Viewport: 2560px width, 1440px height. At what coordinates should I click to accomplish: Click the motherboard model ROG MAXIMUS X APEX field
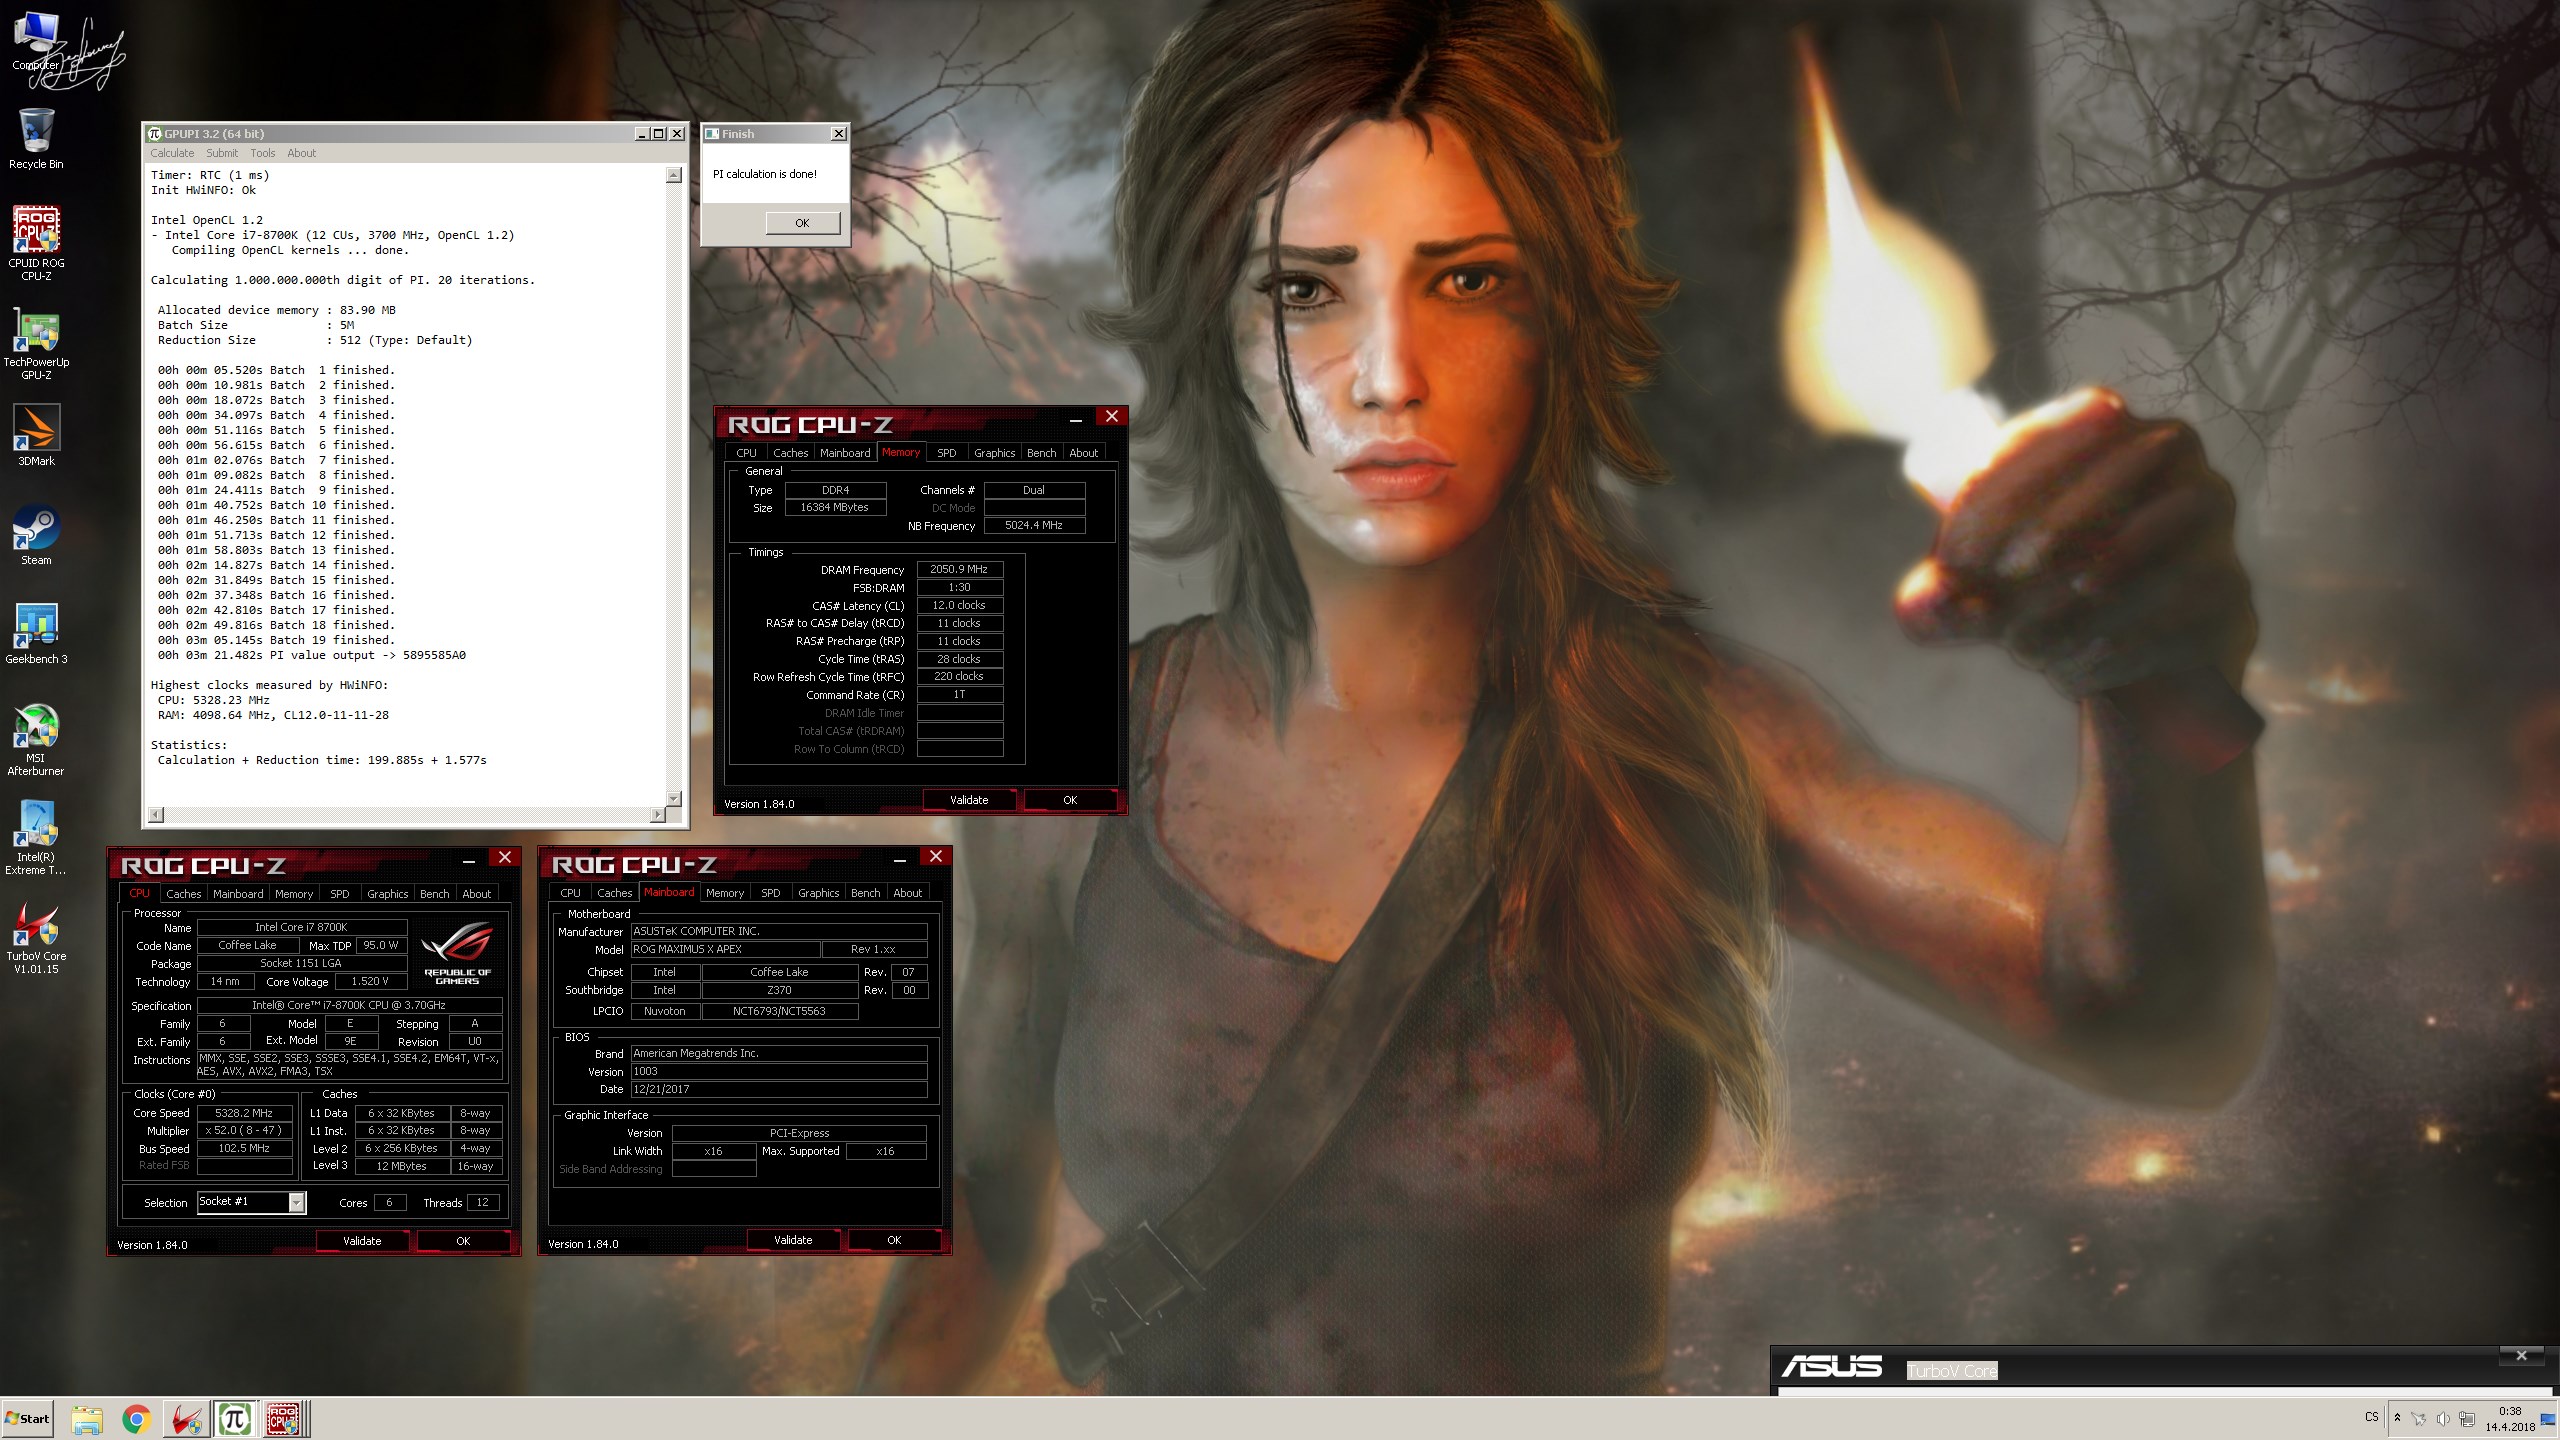click(725, 950)
